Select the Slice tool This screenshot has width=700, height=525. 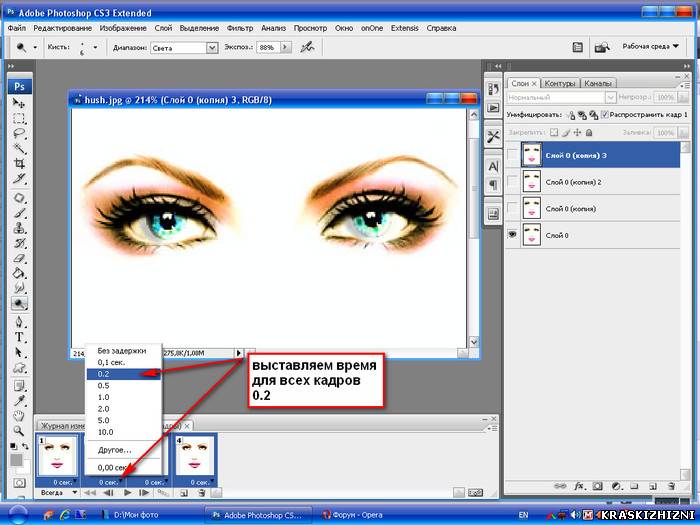pos(19,179)
